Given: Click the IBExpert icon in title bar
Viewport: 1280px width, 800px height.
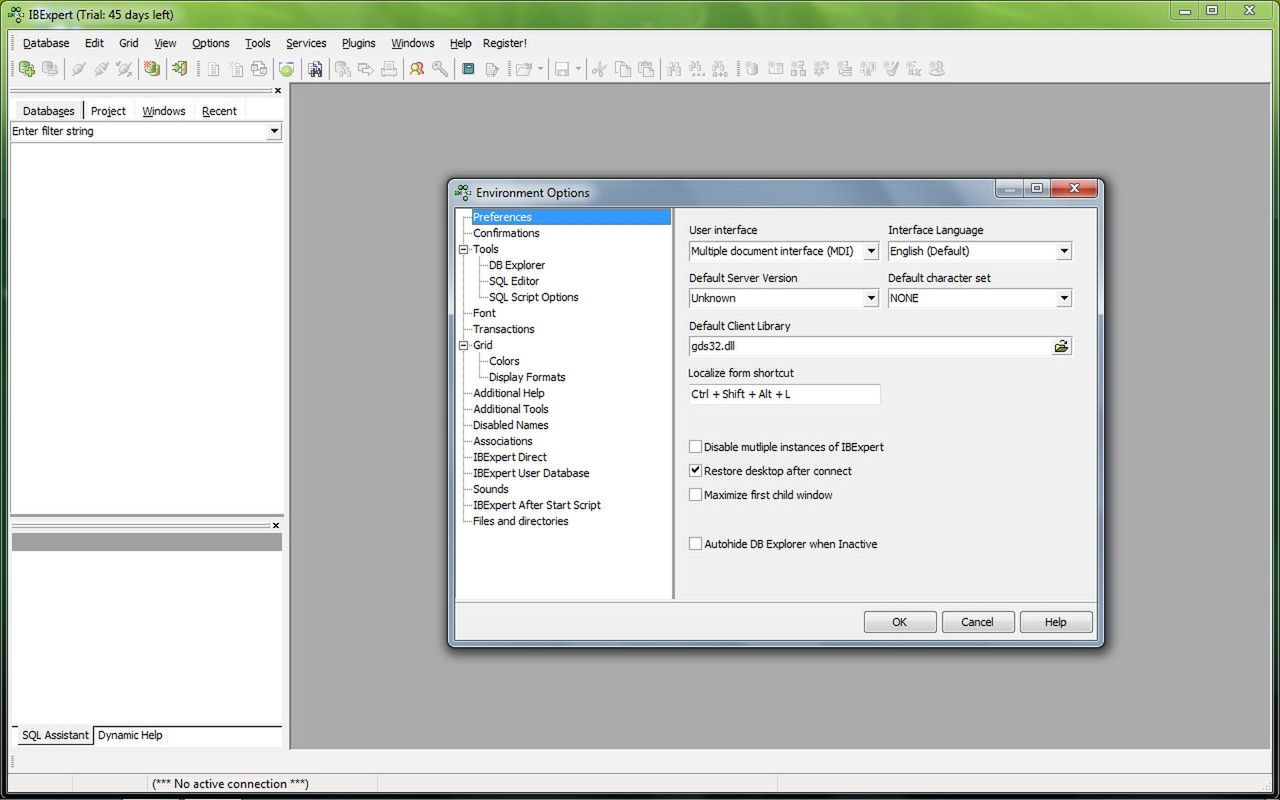Looking at the screenshot, I should click(16, 14).
